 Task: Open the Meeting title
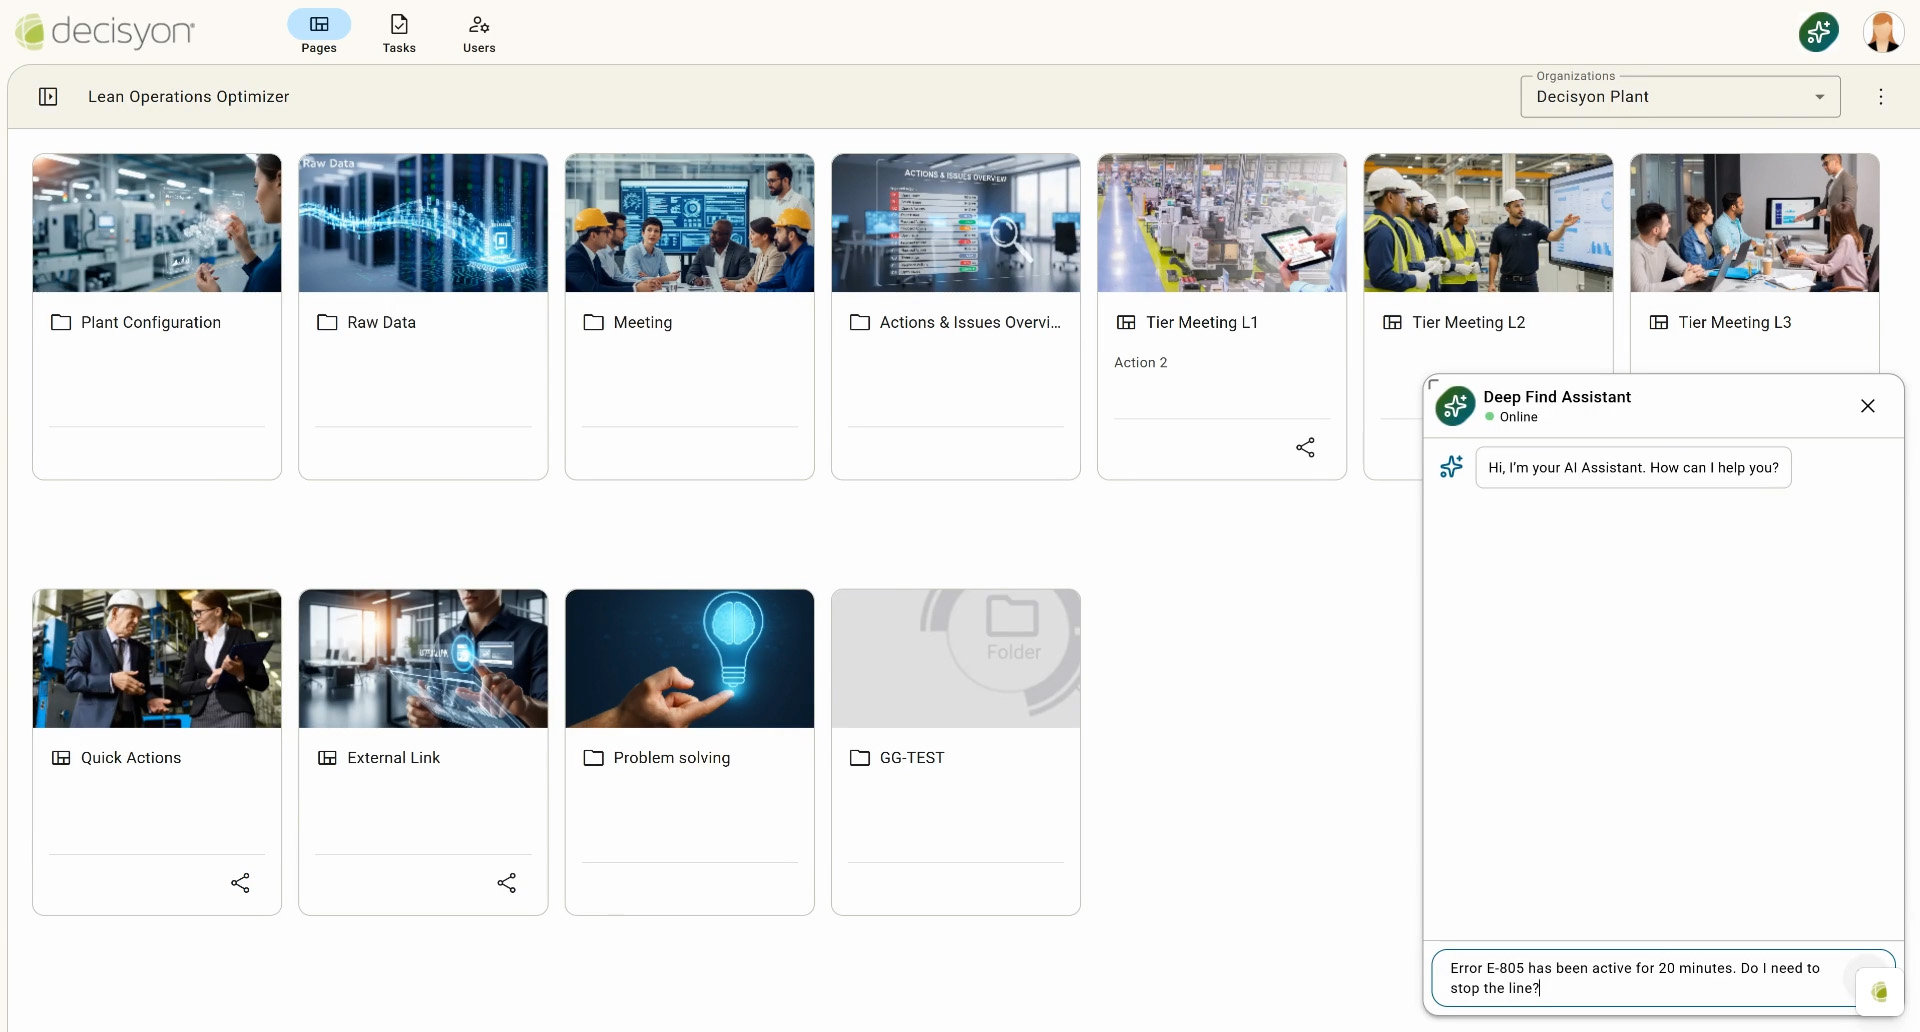click(x=643, y=322)
